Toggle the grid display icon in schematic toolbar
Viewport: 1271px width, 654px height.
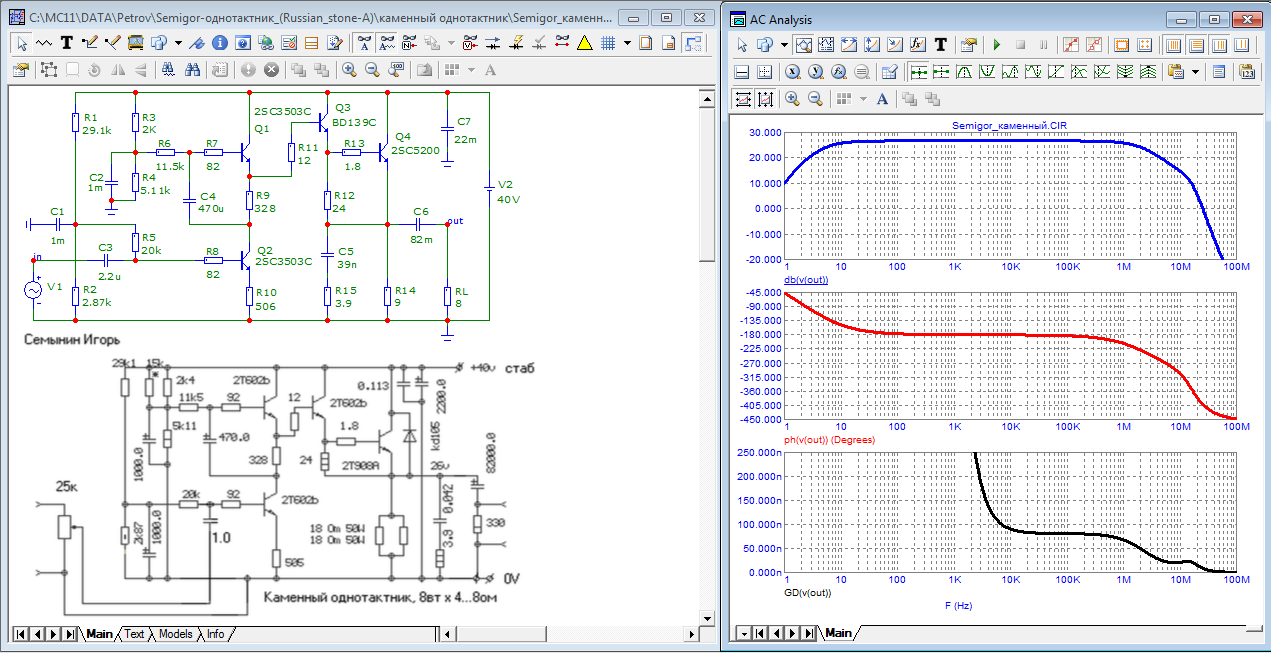(607, 43)
